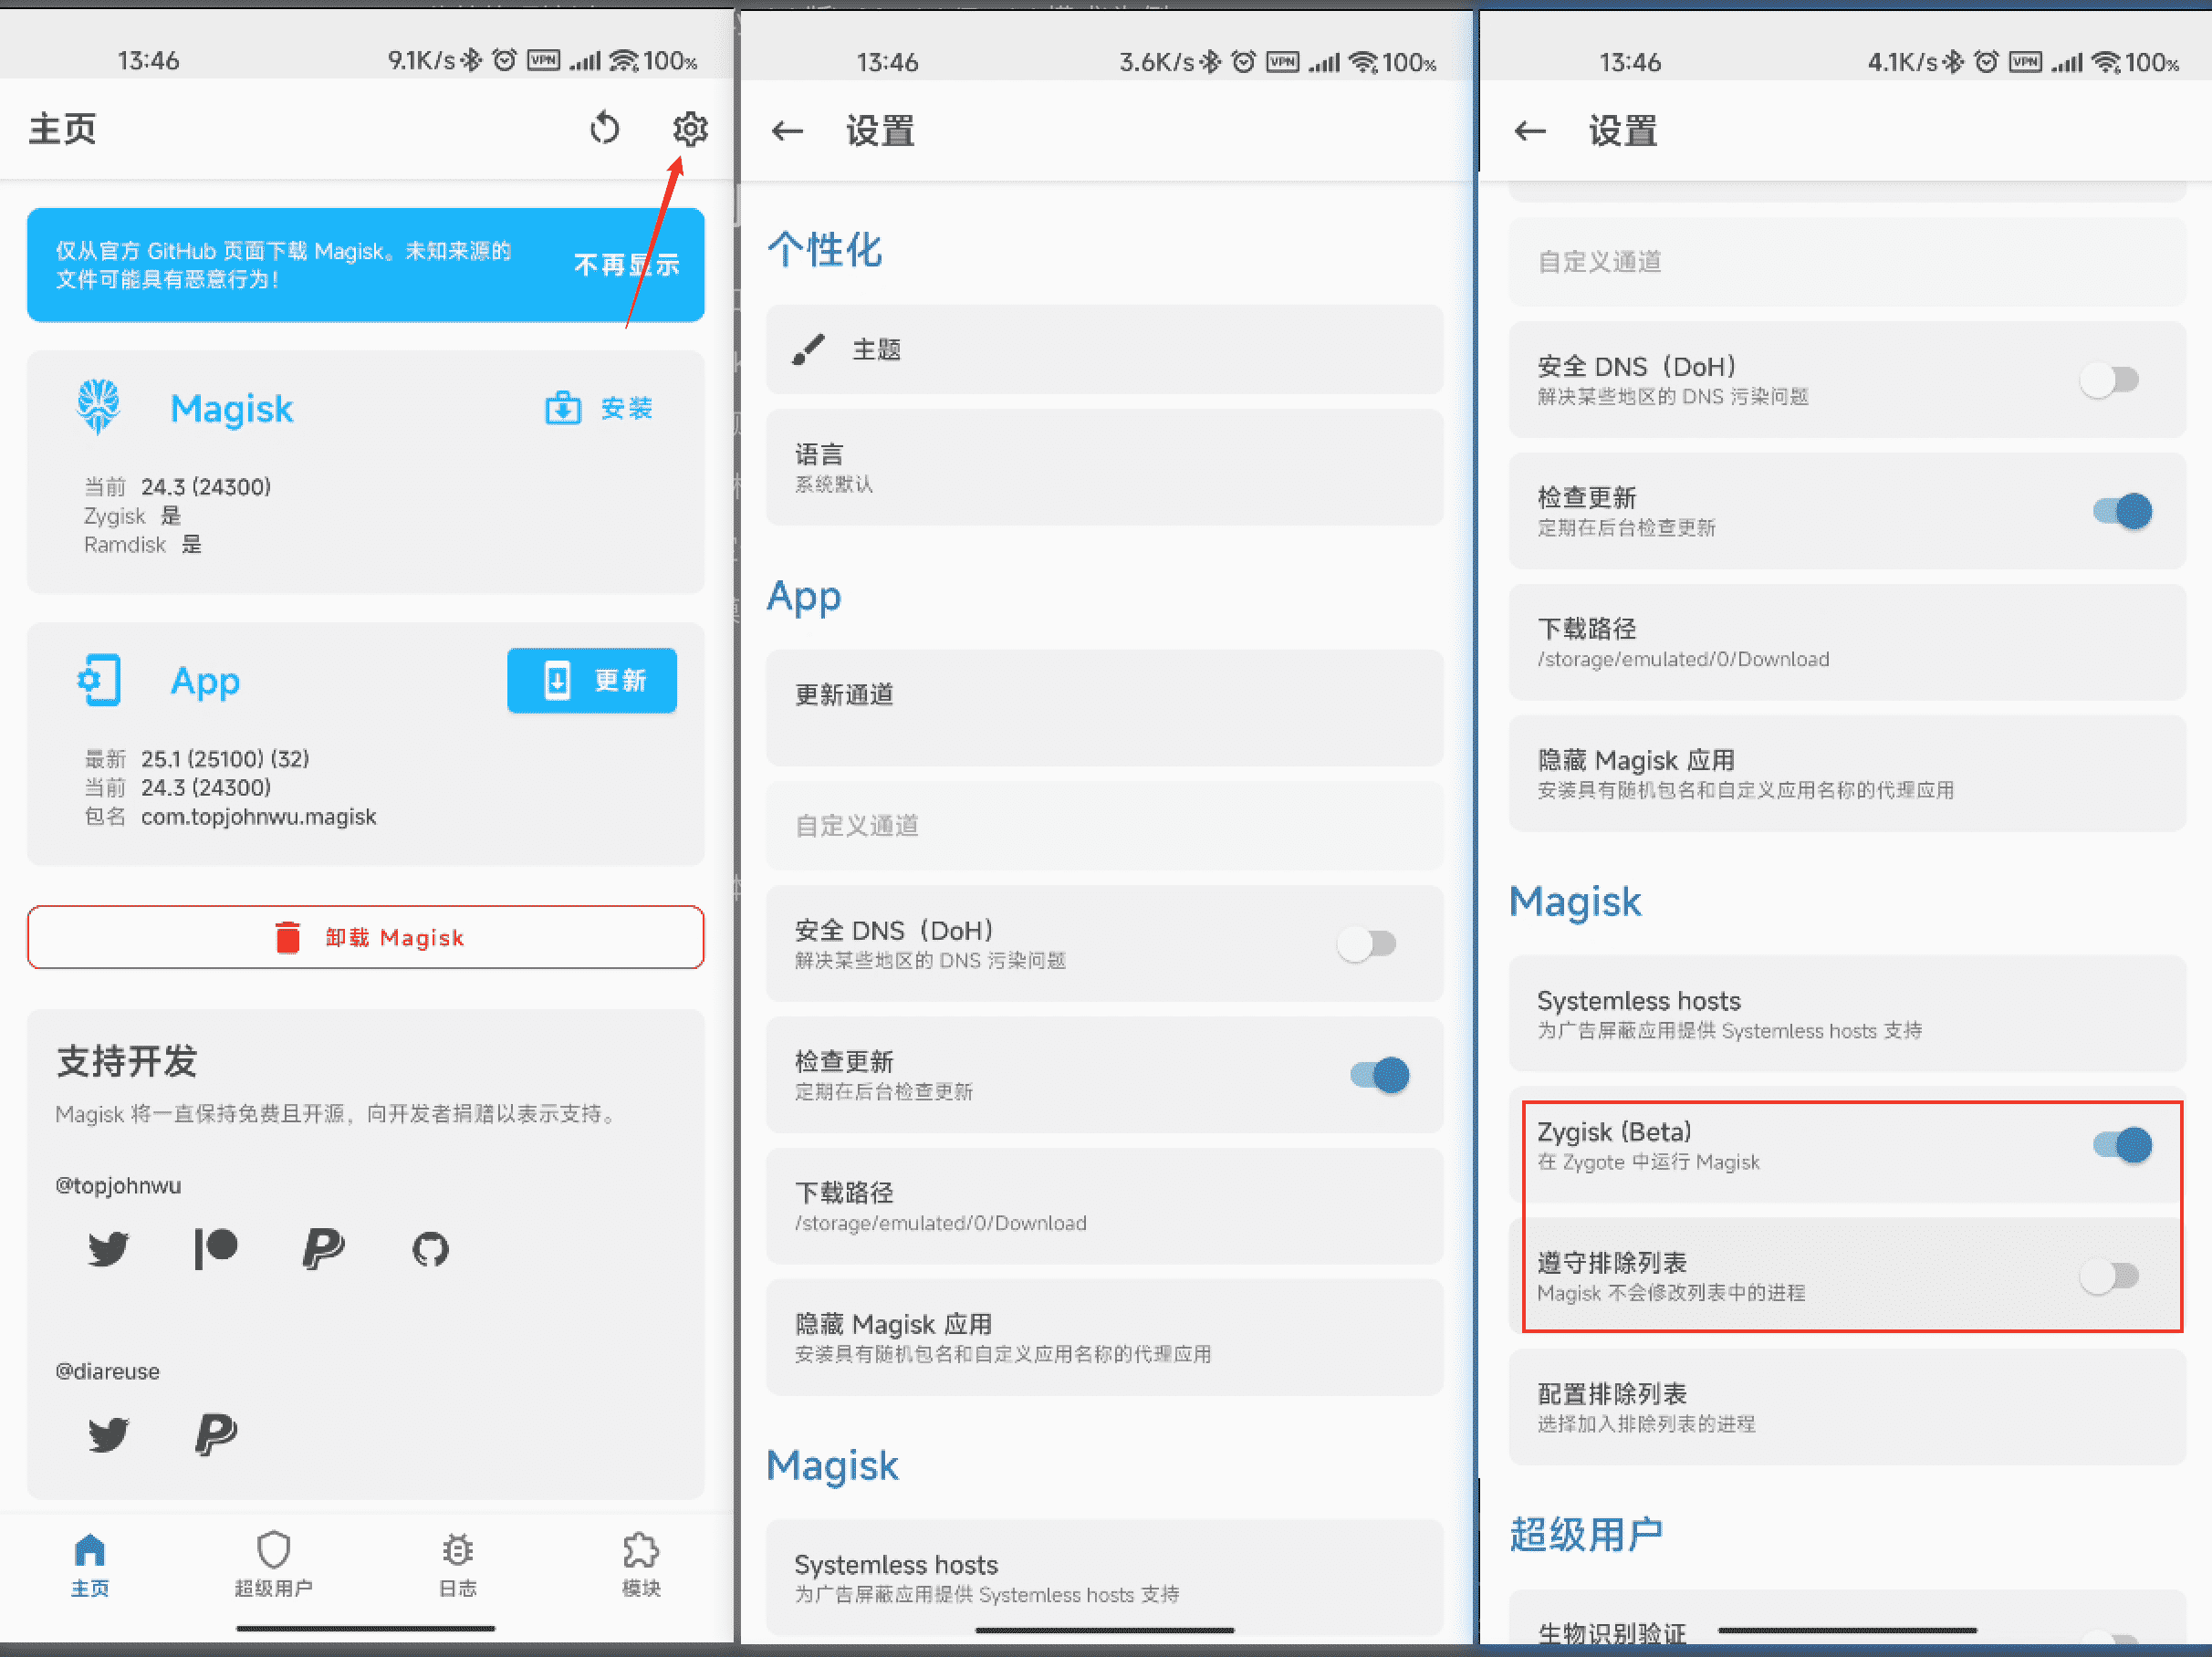The image size is (2212, 1657).
Task: Turn on the 遵守排除列表 switch
Action: click(x=2110, y=1275)
